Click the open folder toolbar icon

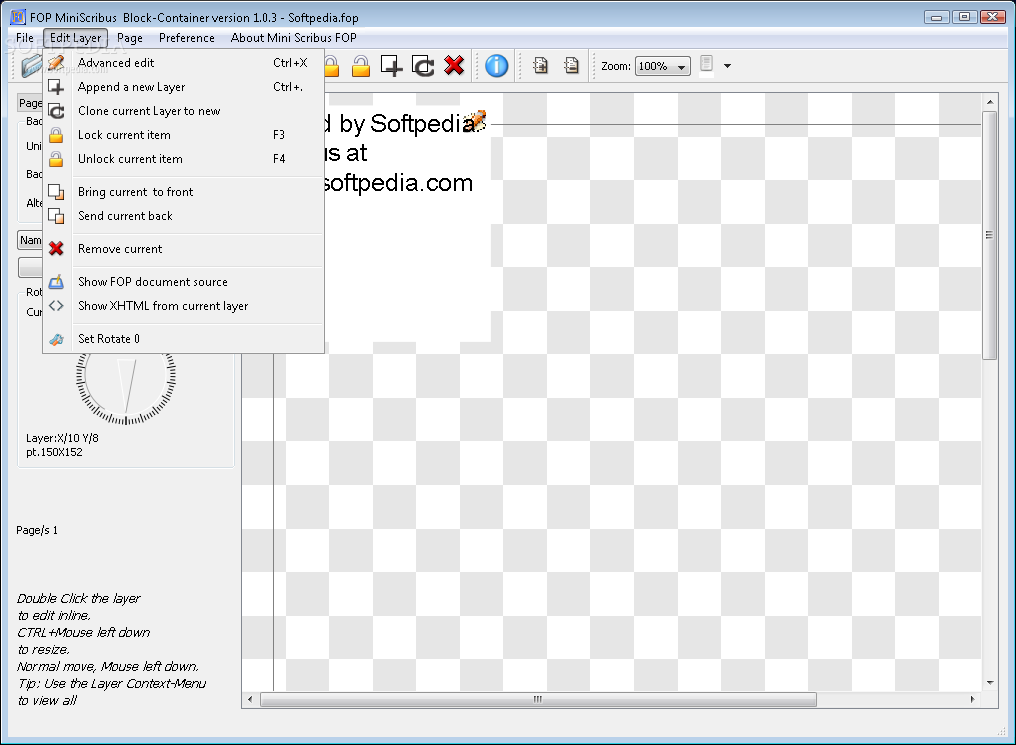click(30, 66)
